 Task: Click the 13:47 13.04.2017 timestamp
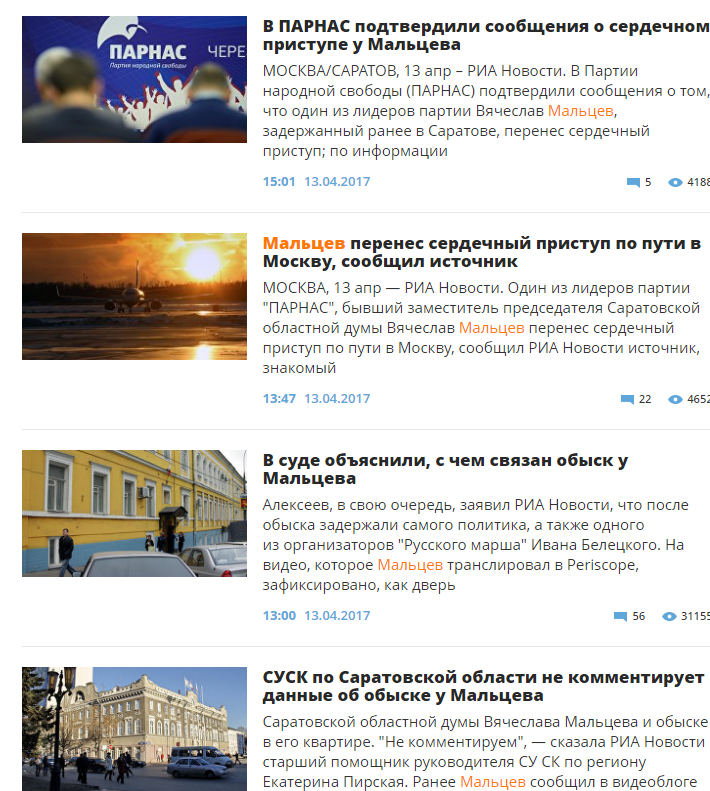(316, 399)
